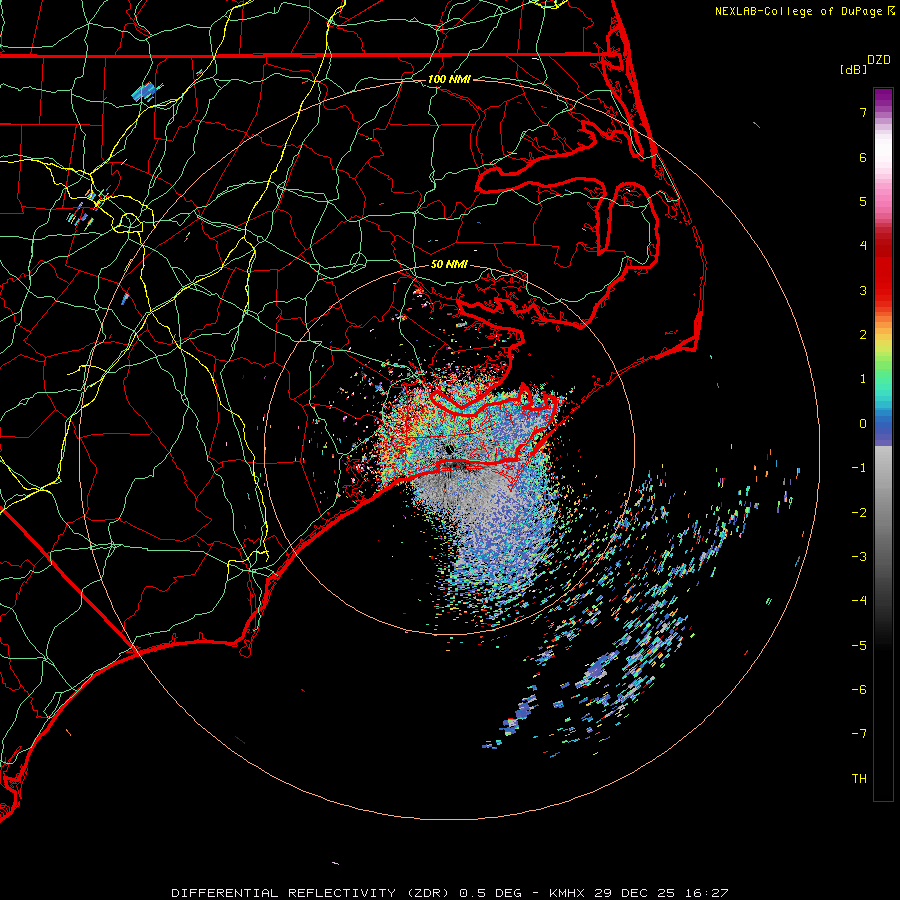Click the -6 tick label on scale
The image size is (900, 900).
pos(859,690)
